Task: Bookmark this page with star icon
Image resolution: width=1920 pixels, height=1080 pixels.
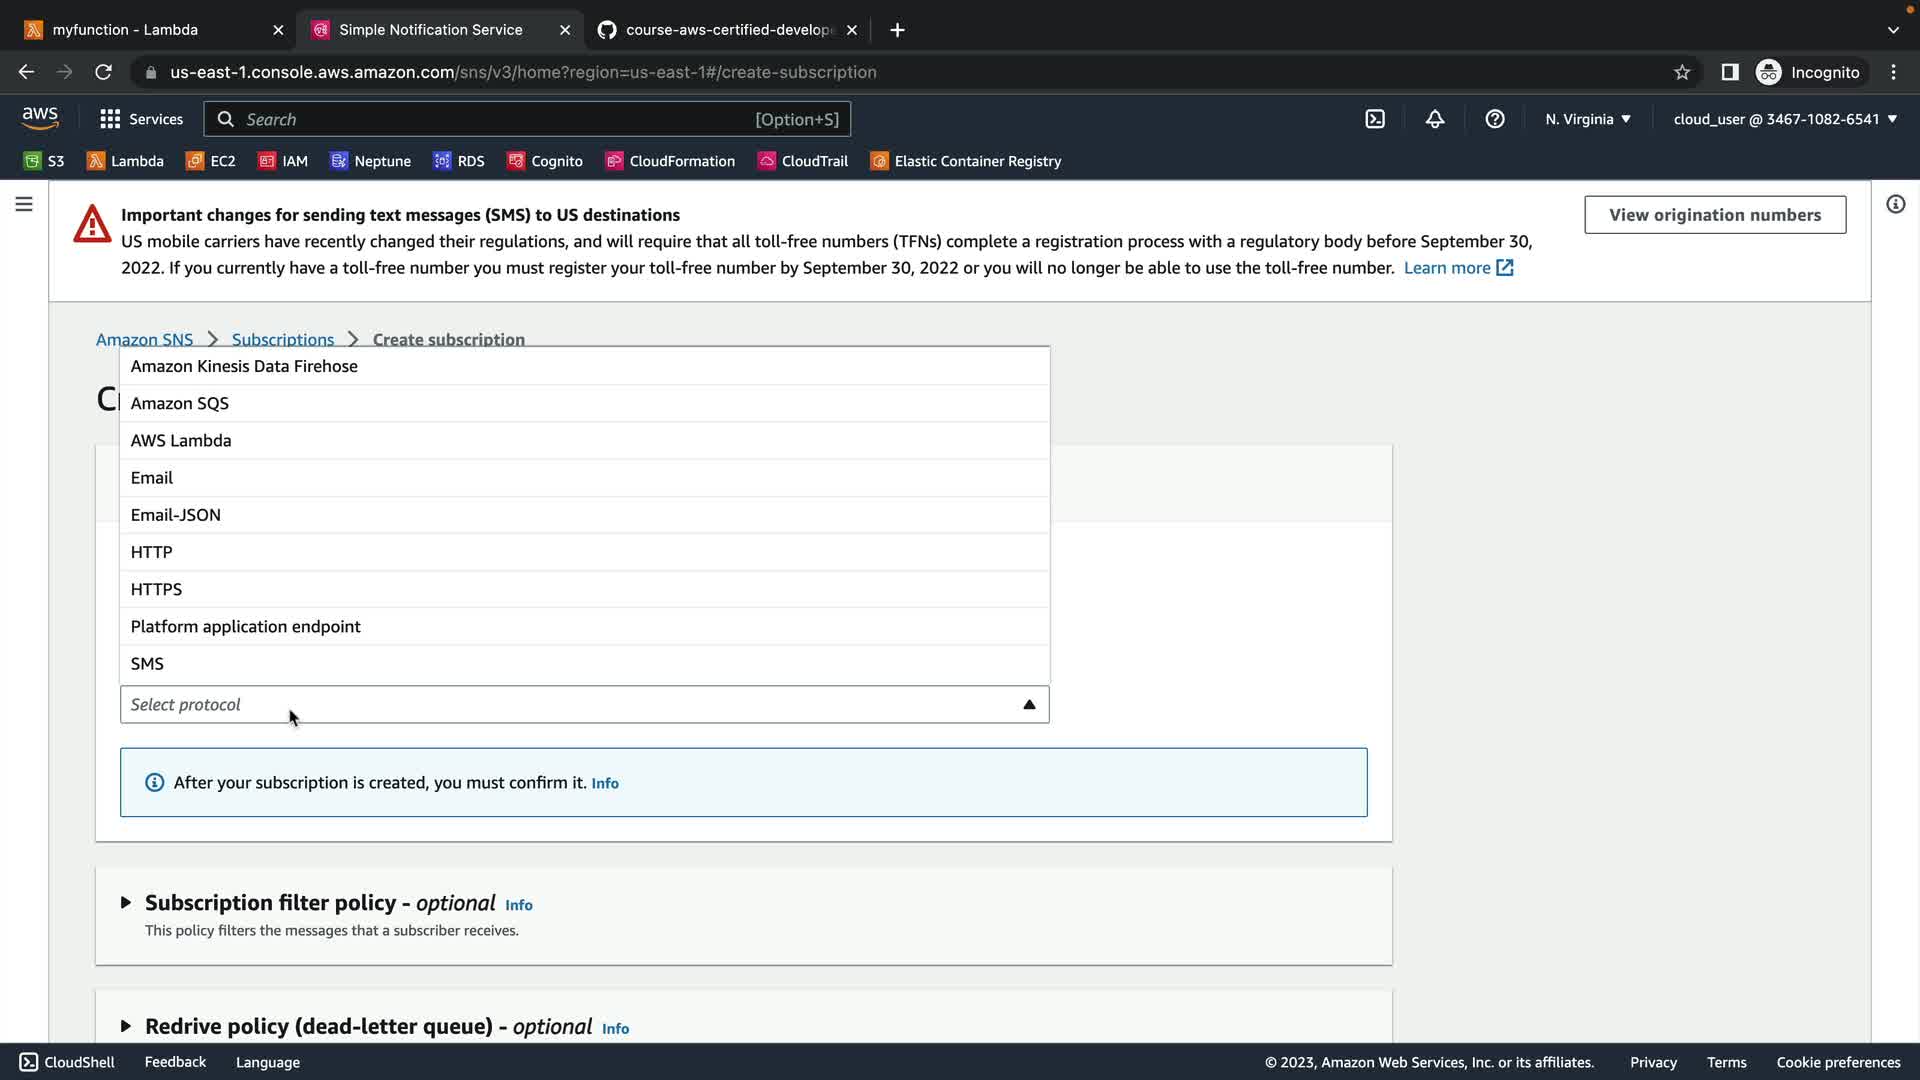Action: pos(1682,72)
